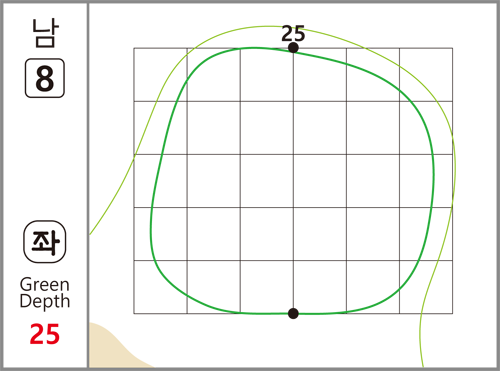Click the gray vertical divider line
This screenshot has width=500, height=371.
88,185
